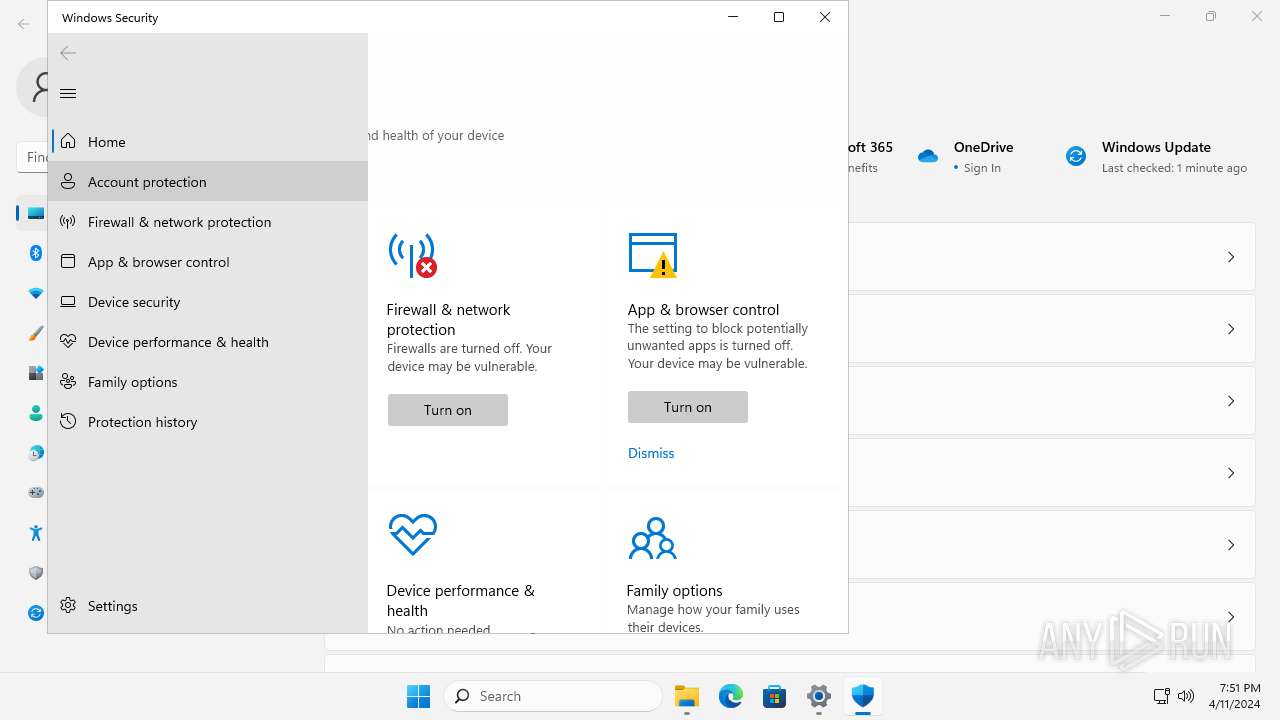Open File Explorer from taskbar

pos(686,696)
